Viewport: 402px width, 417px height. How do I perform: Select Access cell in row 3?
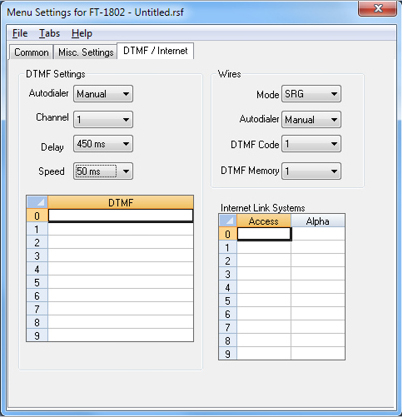click(264, 274)
